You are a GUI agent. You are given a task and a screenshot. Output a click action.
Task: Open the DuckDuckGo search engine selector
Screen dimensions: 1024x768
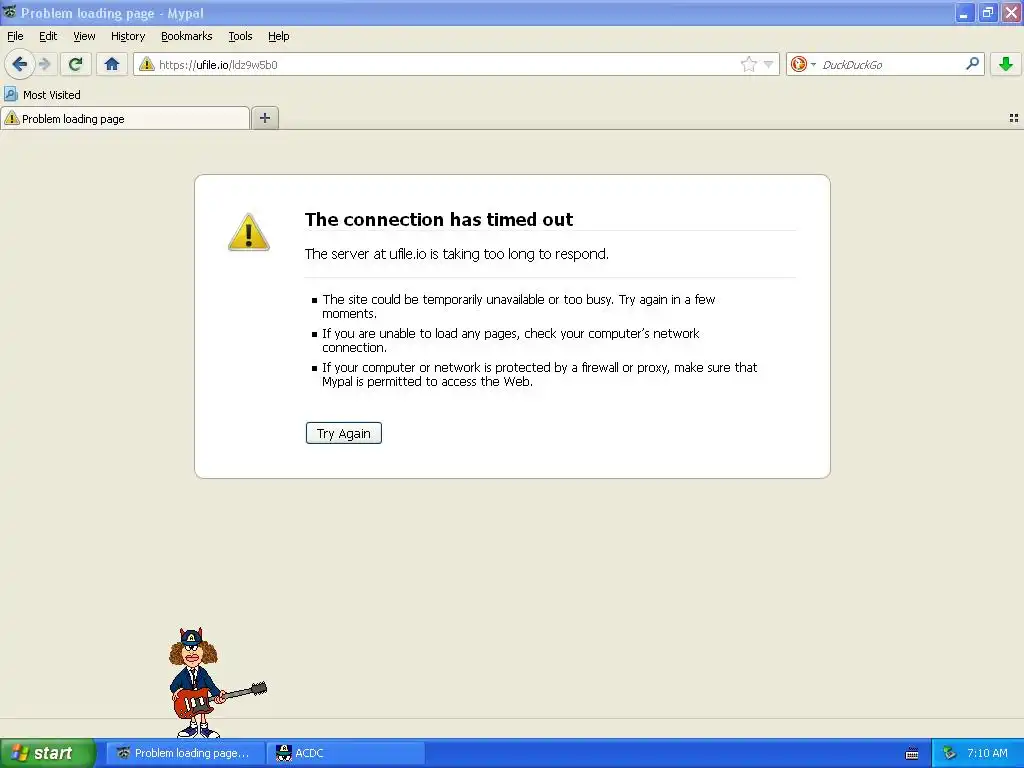tap(803, 64)
